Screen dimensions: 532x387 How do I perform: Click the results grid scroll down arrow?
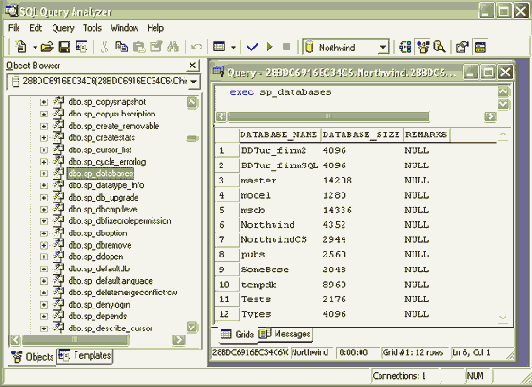click(502, 318)
